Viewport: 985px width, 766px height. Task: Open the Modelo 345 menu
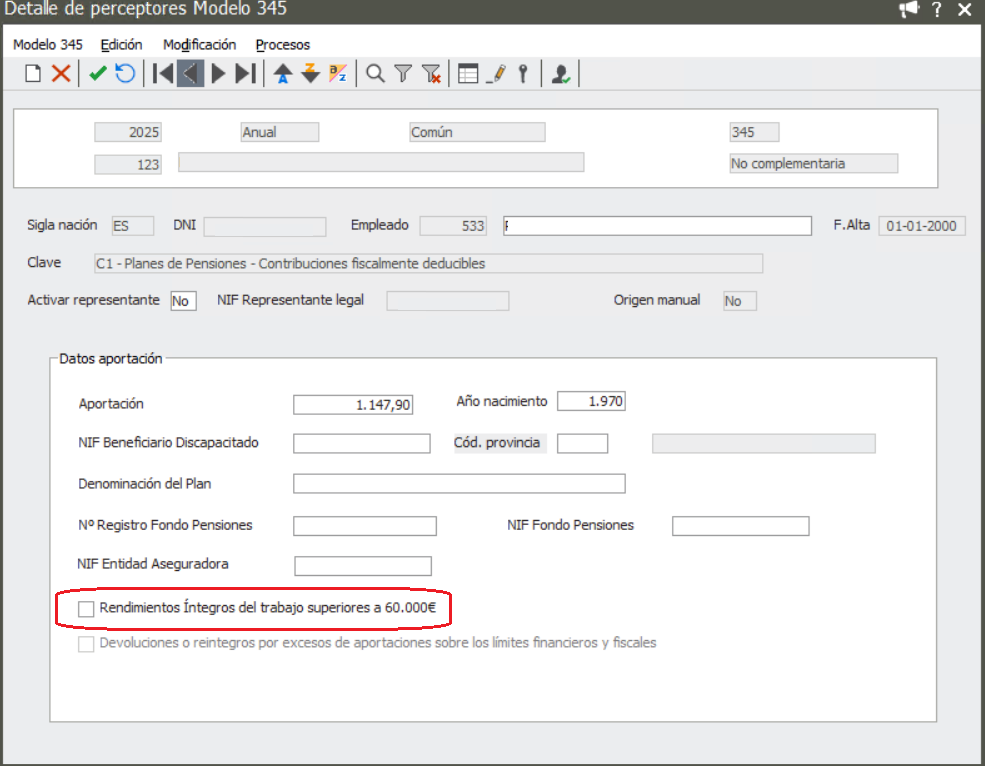(x=47, y=45)
